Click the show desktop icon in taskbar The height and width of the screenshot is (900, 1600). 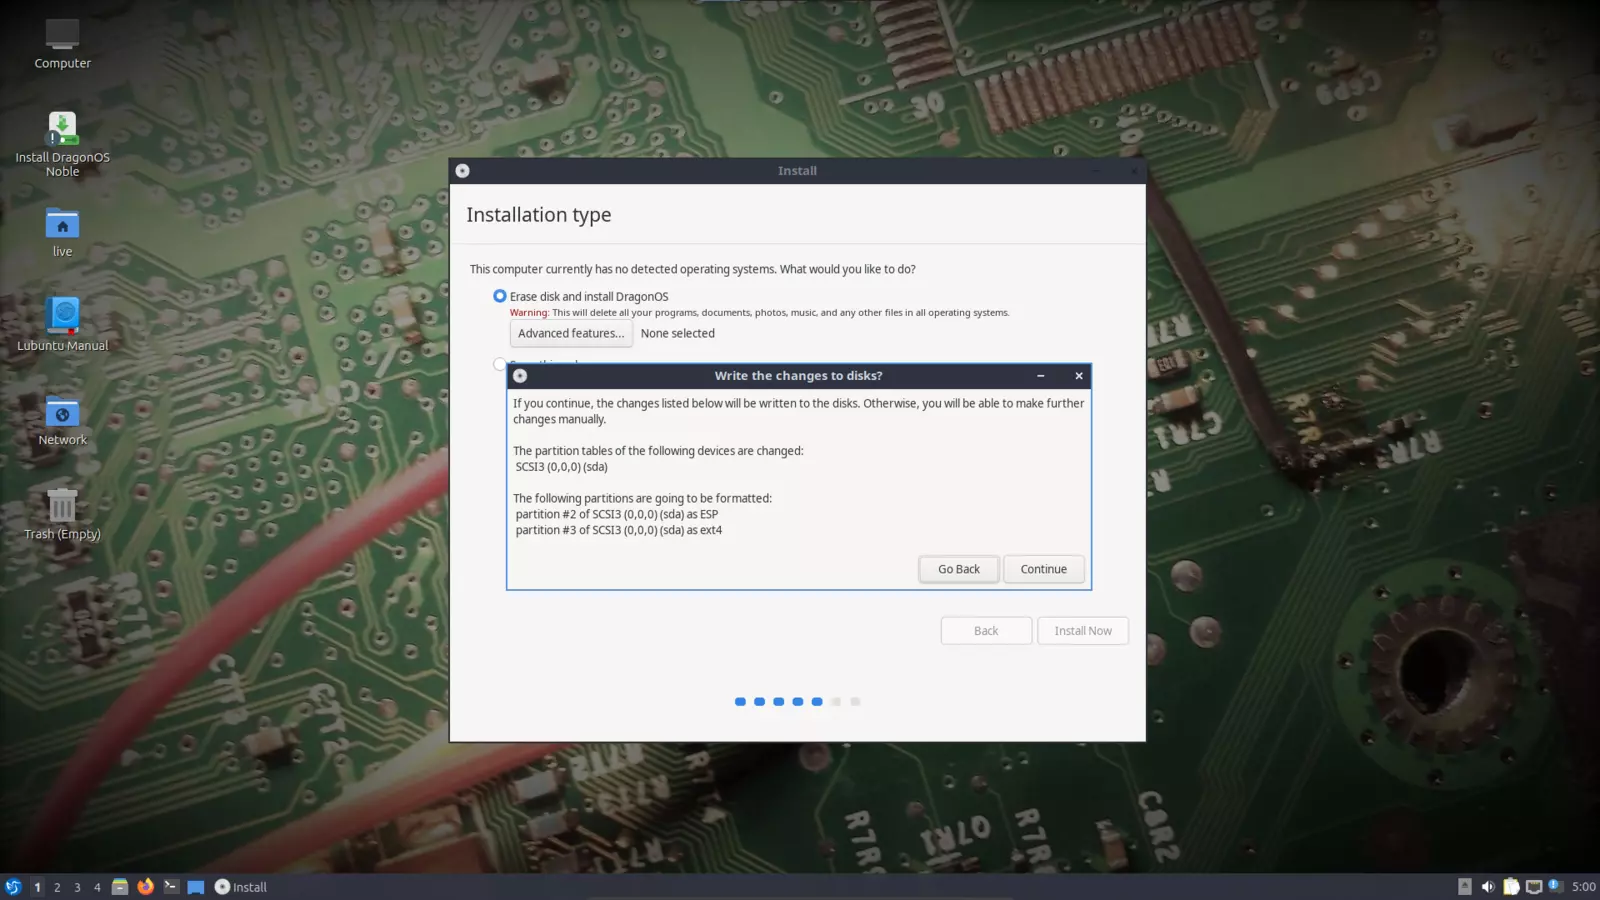[x=196, y=887]
